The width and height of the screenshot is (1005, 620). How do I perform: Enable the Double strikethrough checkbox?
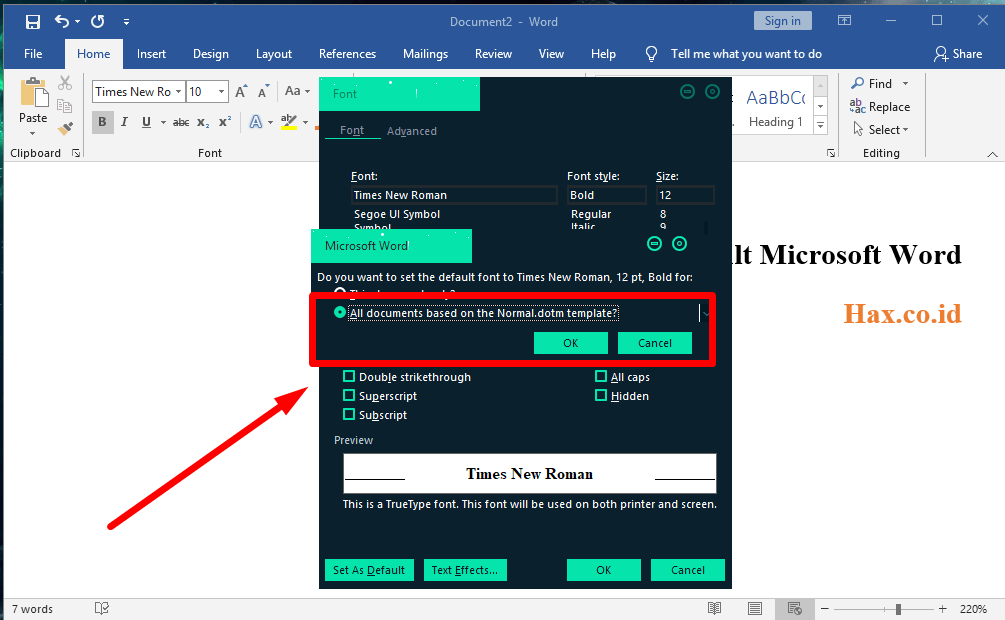pos(349,376)
